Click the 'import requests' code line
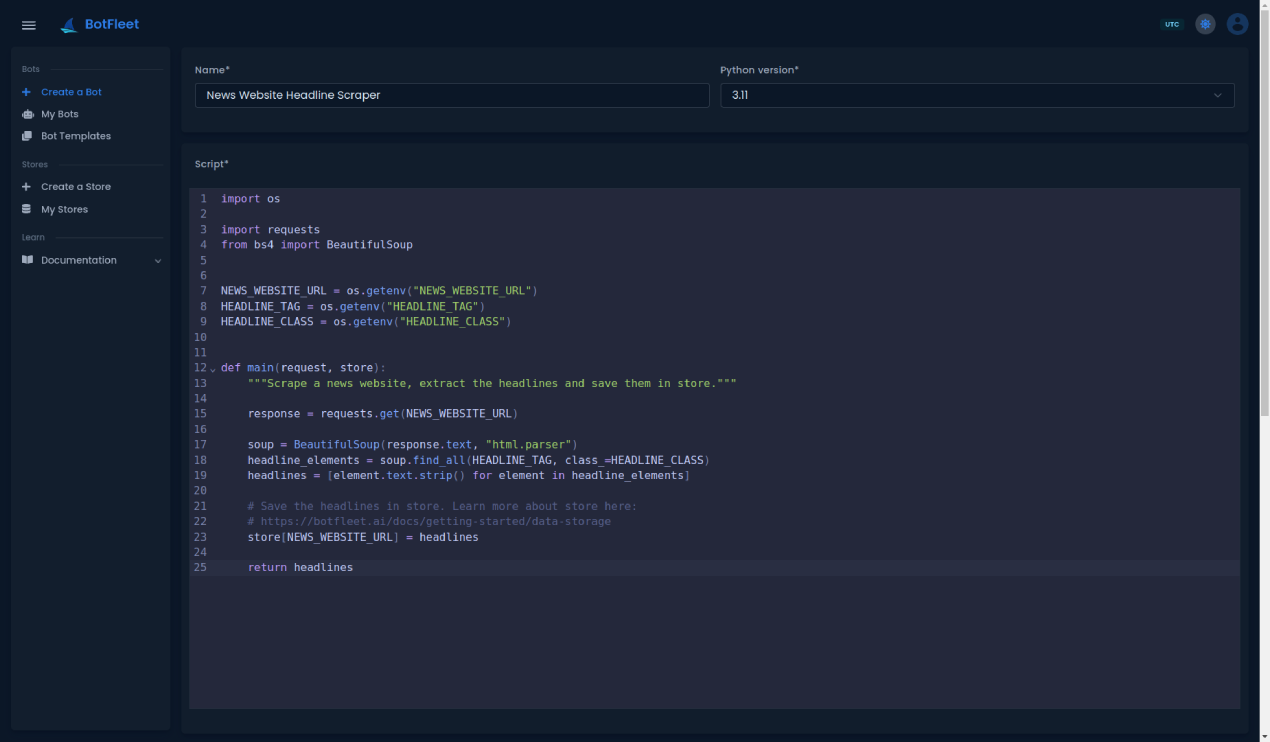Image resolution: width=1270 pixels, height=742 pixels. click(270, 230)
